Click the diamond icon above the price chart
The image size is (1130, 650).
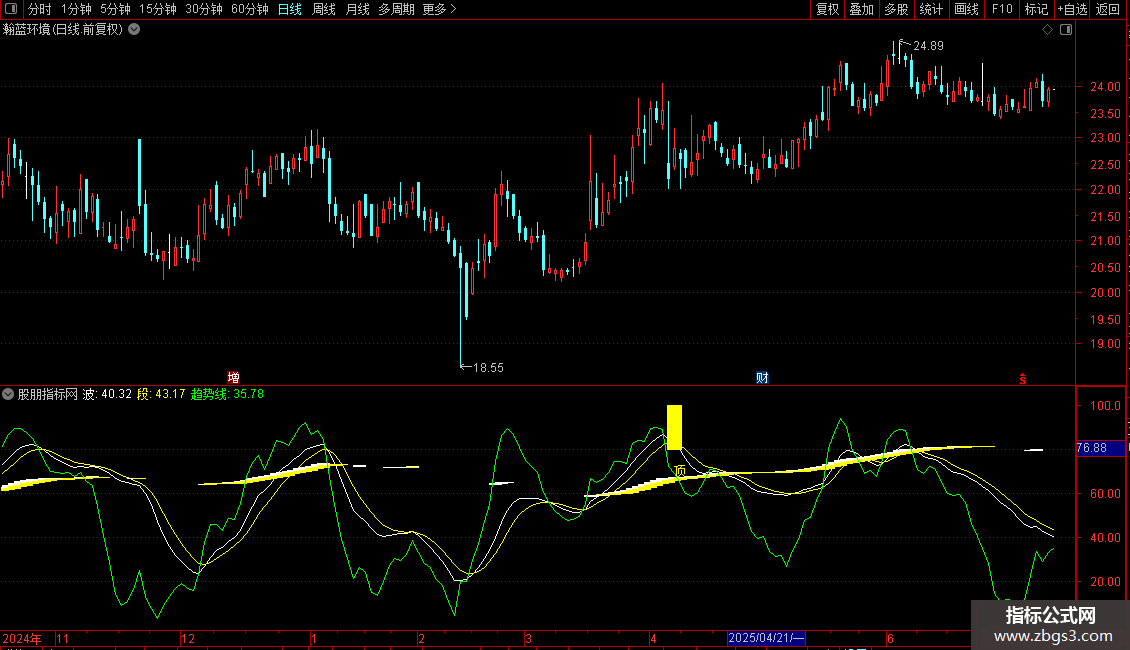(1048, 30)
